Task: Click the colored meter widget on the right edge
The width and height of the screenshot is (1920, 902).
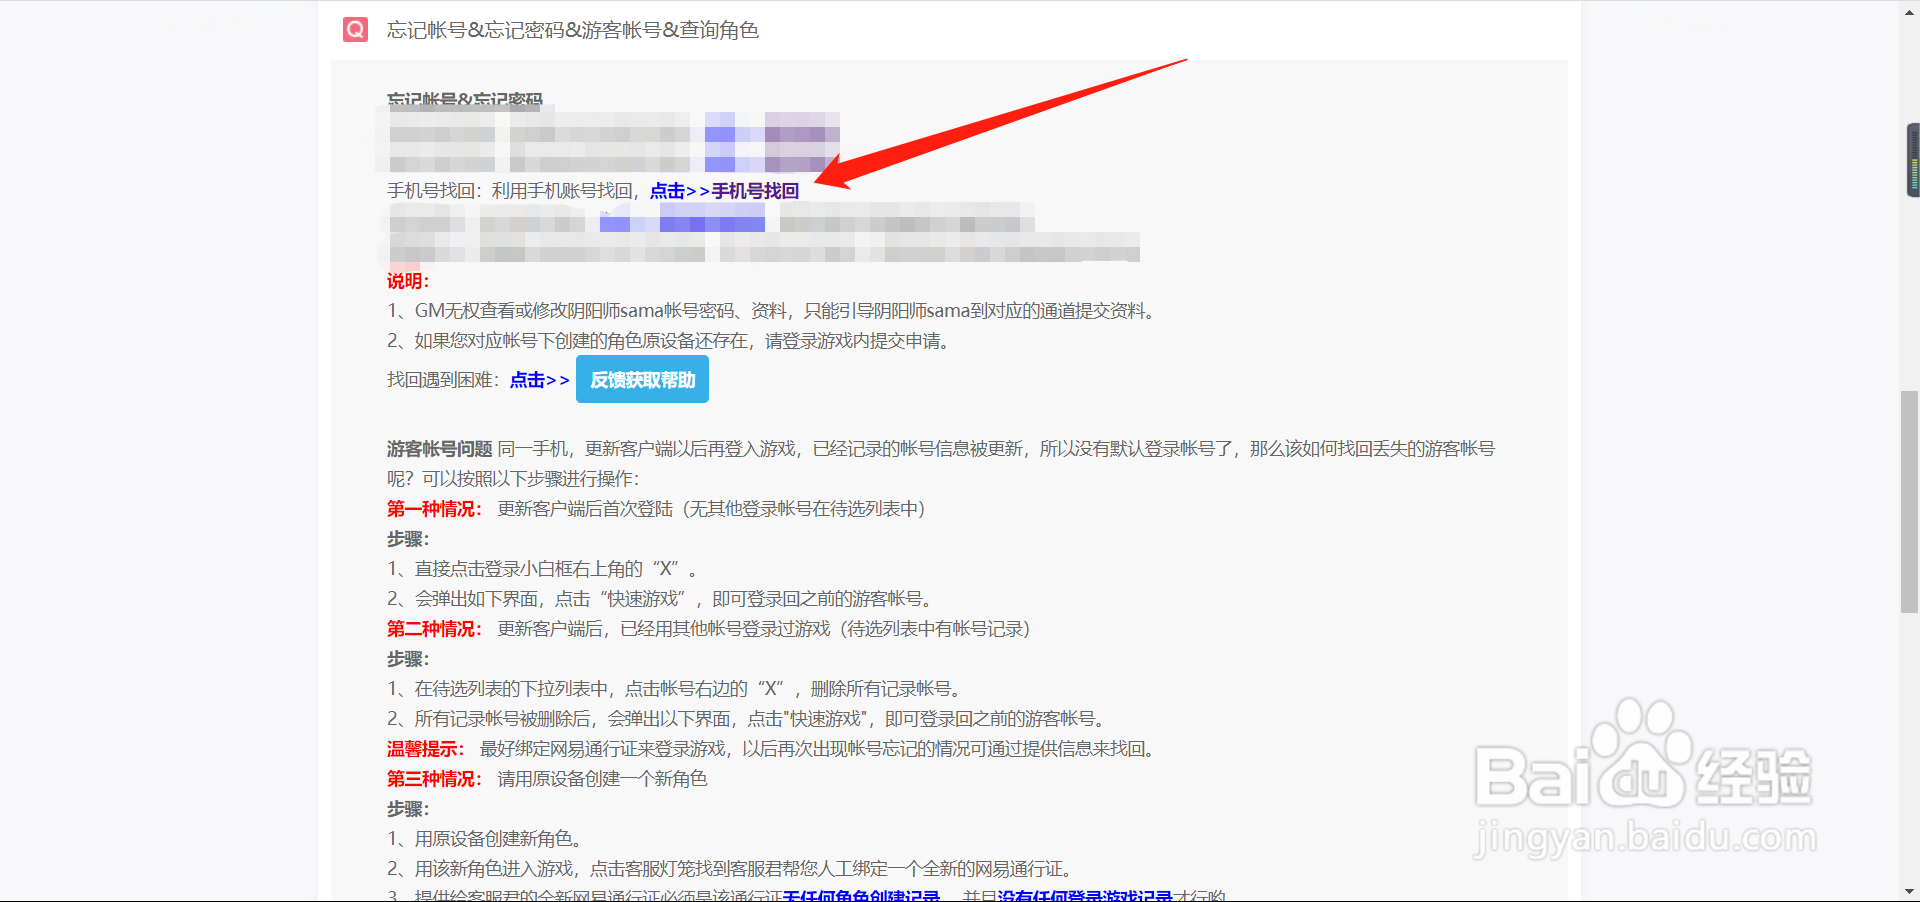Action: click(x=1913, y=160)
